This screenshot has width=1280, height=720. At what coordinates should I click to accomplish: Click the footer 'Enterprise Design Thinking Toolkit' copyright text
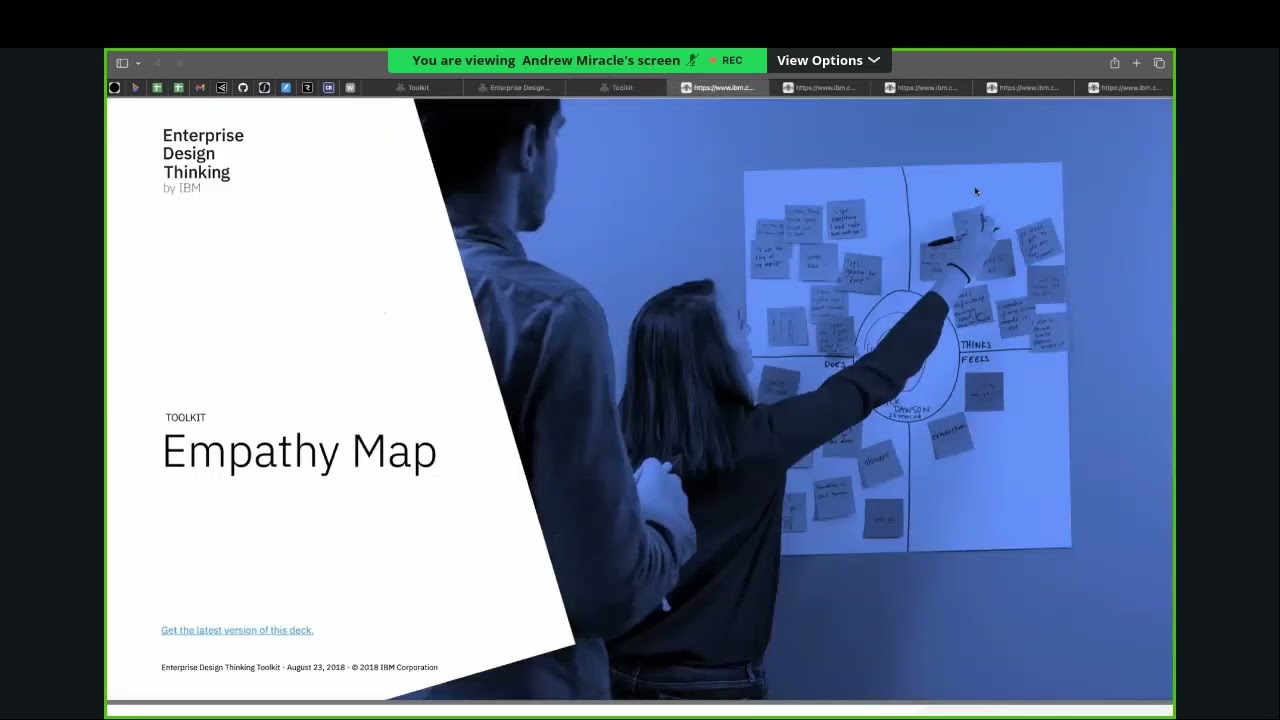(299, 667)
